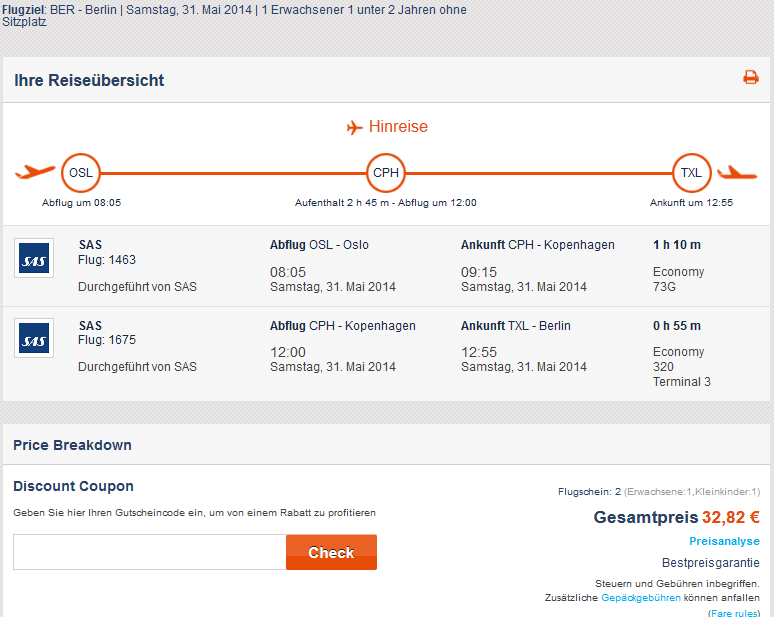774x622 pixels.
Task: Click the Bestpreisgarantie text
Action: click(x=711, y=563)
